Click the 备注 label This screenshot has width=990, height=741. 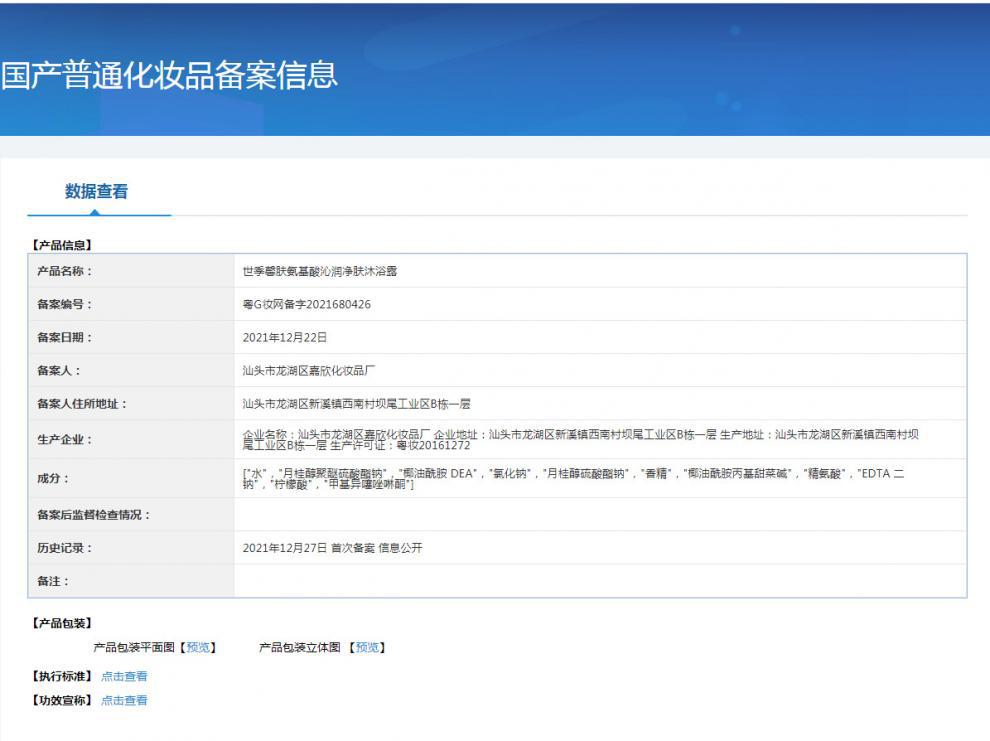coord(53,581)
